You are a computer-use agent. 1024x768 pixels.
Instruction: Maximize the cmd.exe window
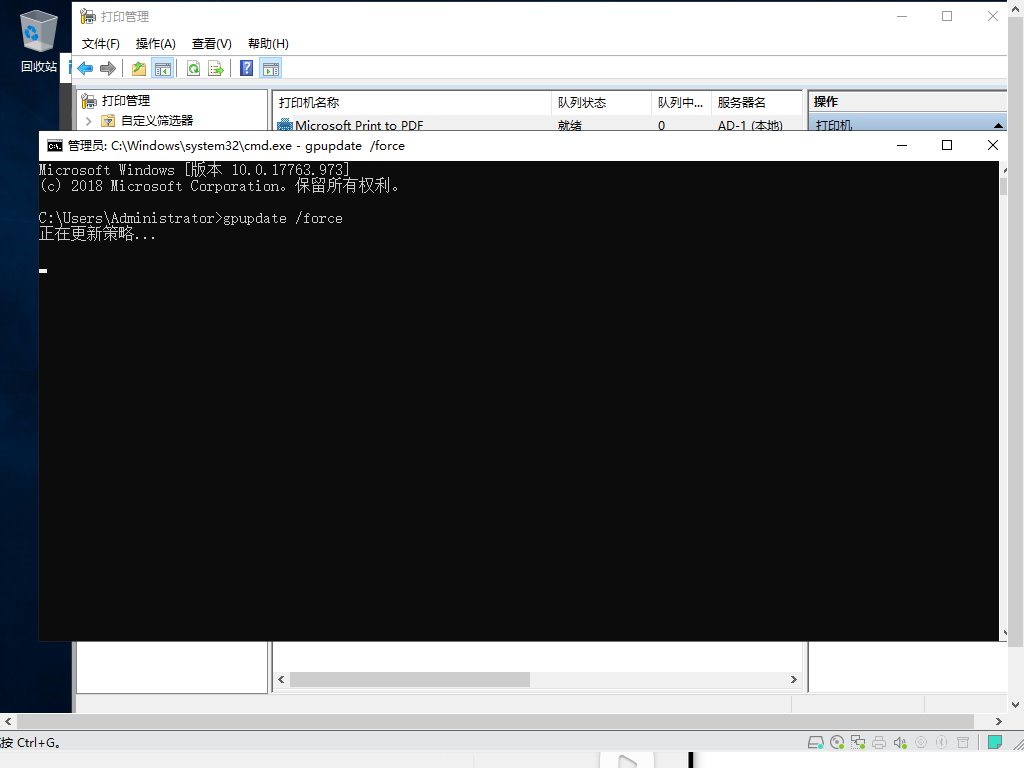947,145
